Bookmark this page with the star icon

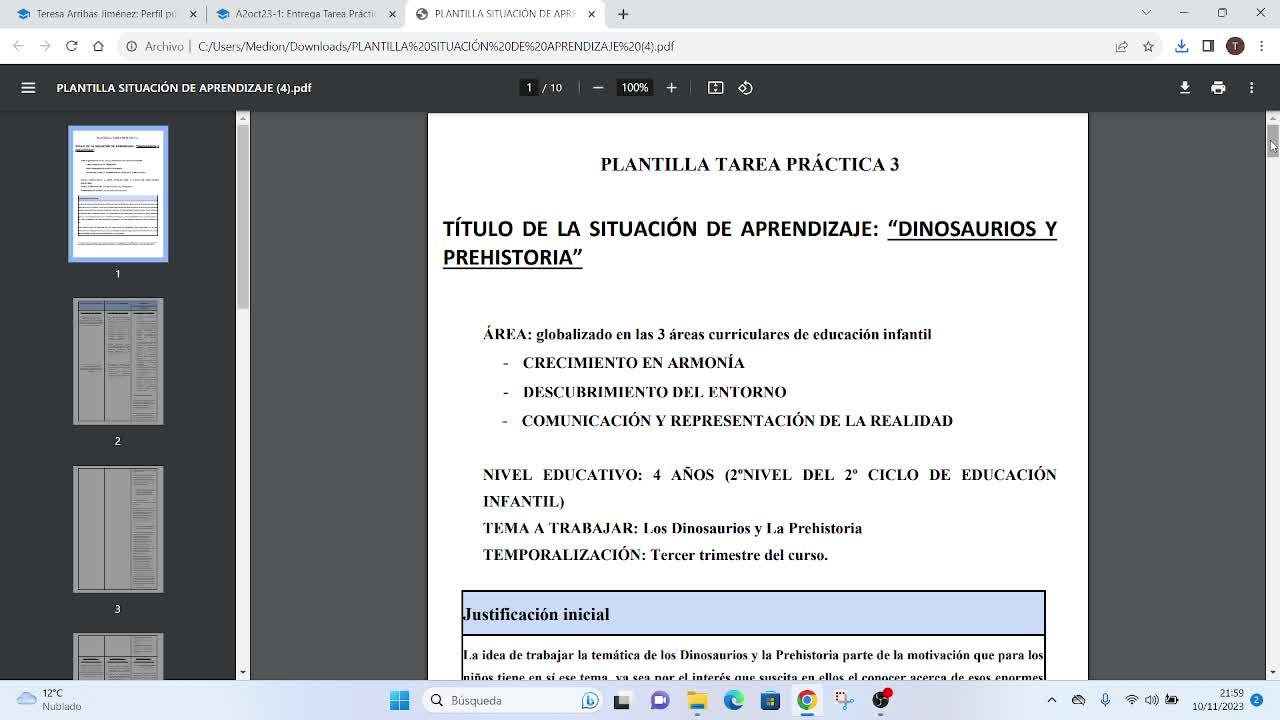coord(1148,46)
